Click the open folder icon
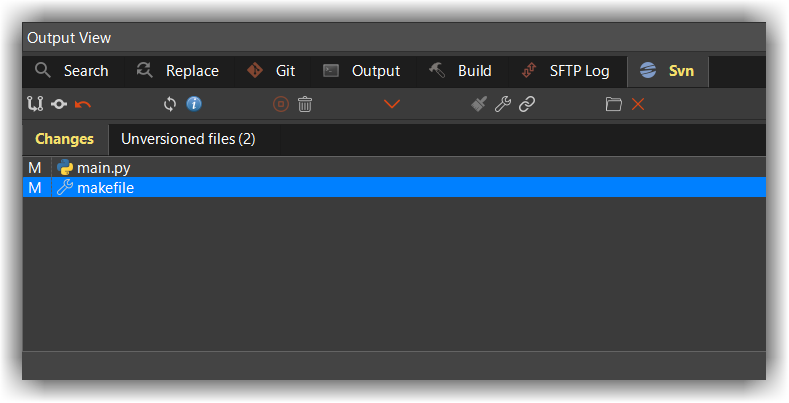 (614, 104)
